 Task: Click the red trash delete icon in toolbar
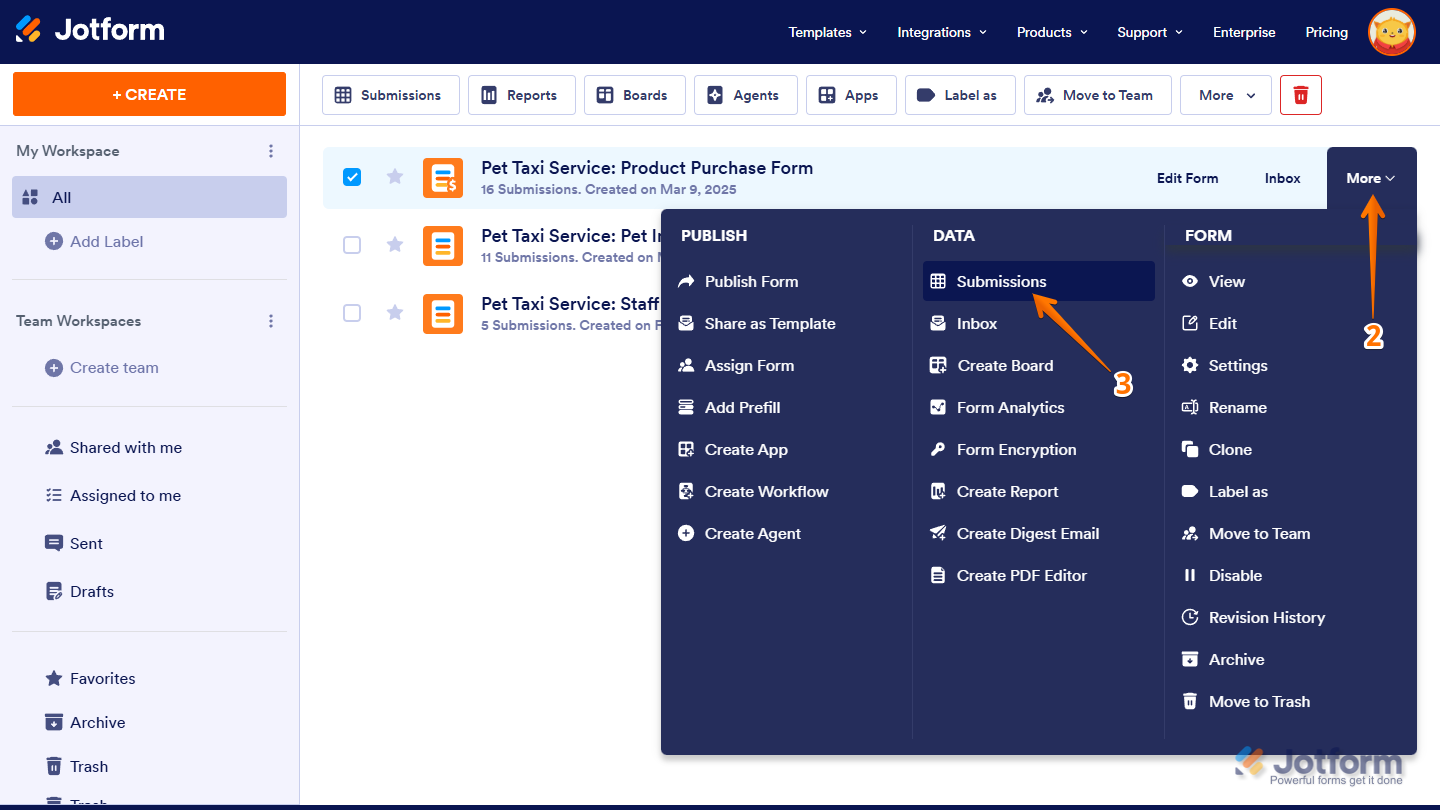click(x=1301, y=95)
